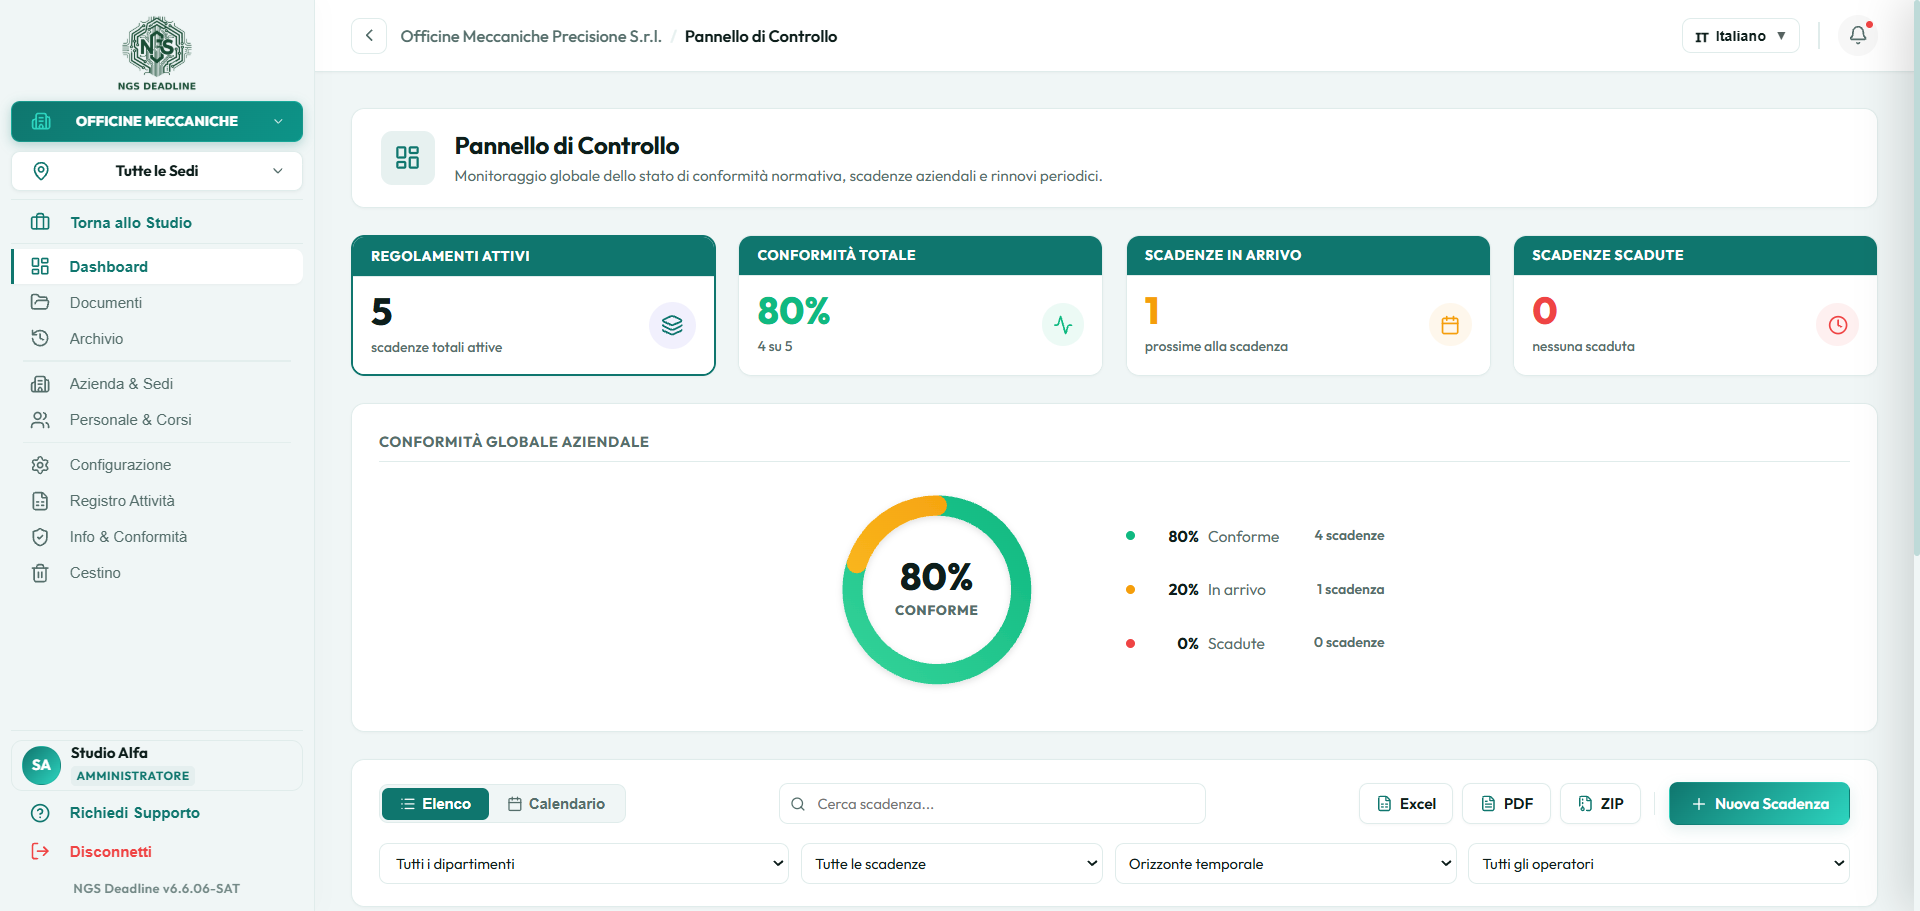1920x911 pixels.
Task: Open the Tutte le scadenze filter
Action: tap(952, 864)
